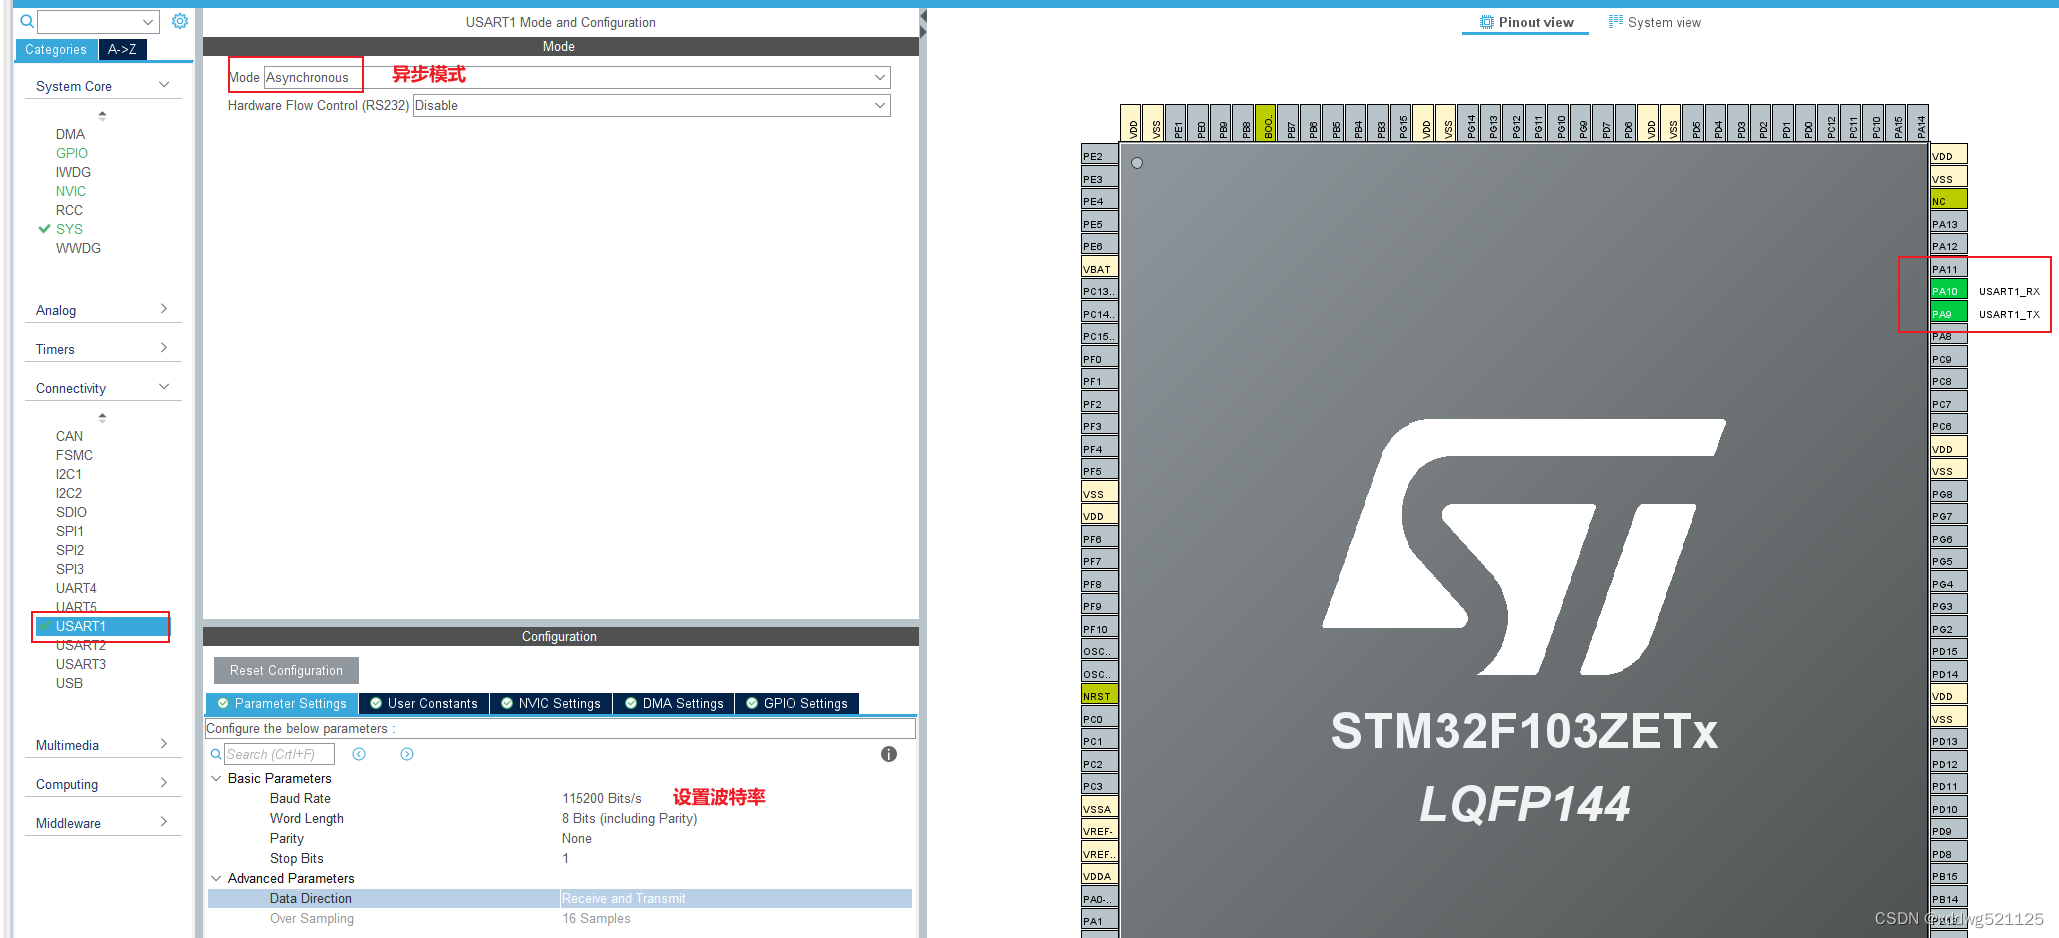Screen dimensions: 2059x938
Task: Click the Baud Rate value 115200 Bits/s
Action: 602,798
